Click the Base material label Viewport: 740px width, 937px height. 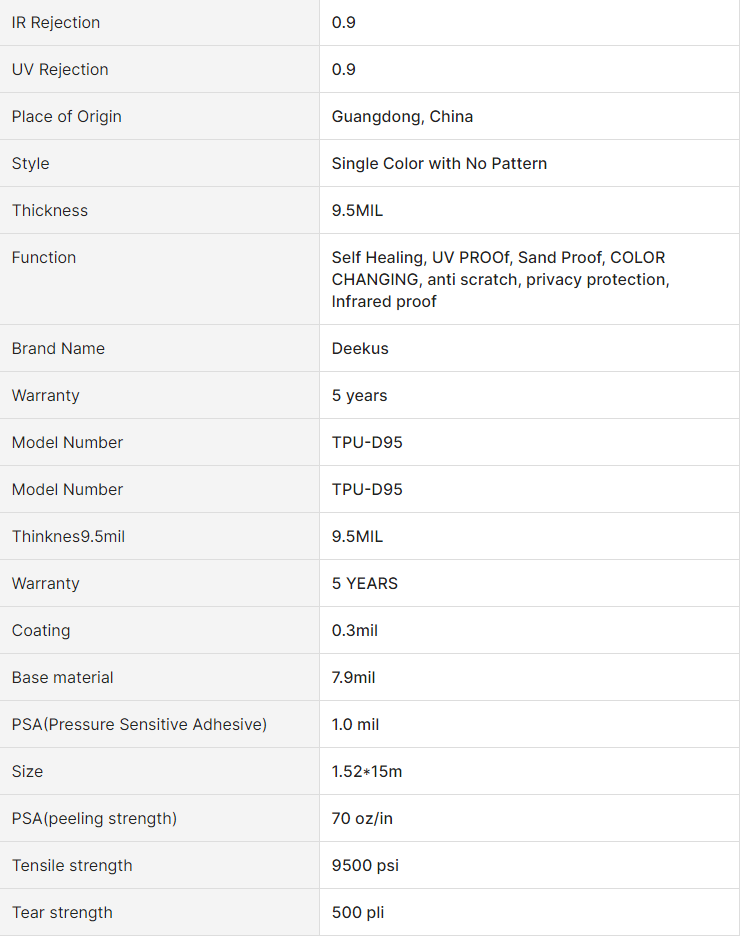click(x=62, y=678)
